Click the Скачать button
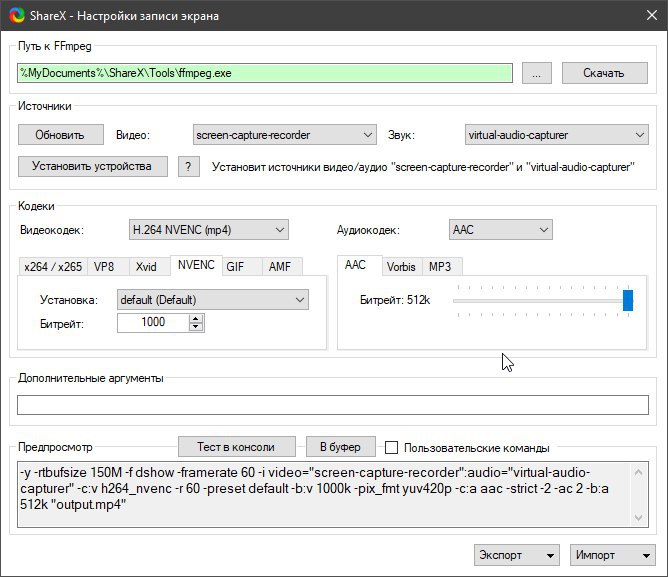668x577 pixels. pos(605,73)
